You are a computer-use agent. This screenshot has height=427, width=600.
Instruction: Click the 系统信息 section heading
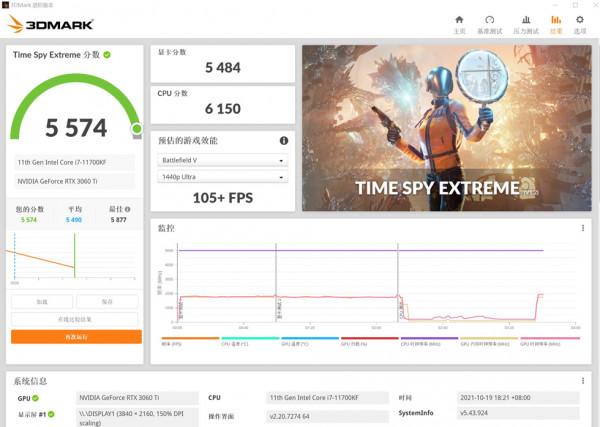click(30, 381)
